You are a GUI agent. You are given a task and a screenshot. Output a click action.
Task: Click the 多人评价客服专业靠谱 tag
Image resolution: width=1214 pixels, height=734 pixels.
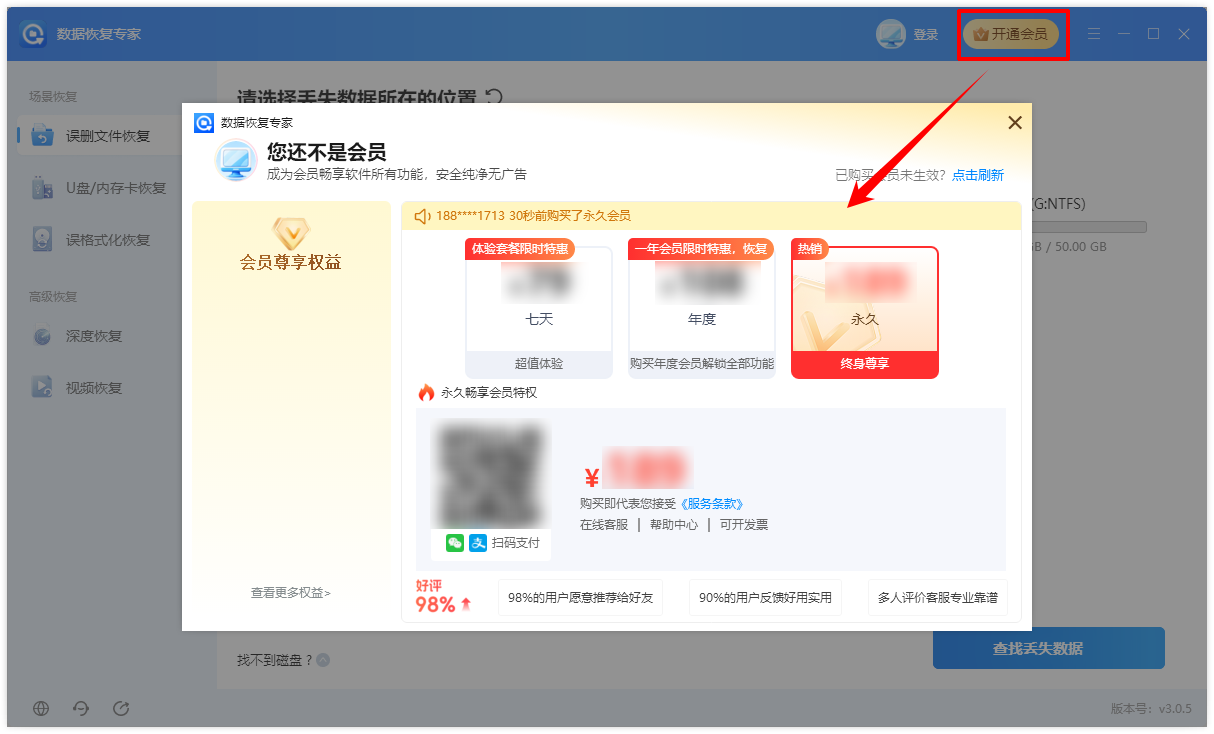click(x=937, y=598)
